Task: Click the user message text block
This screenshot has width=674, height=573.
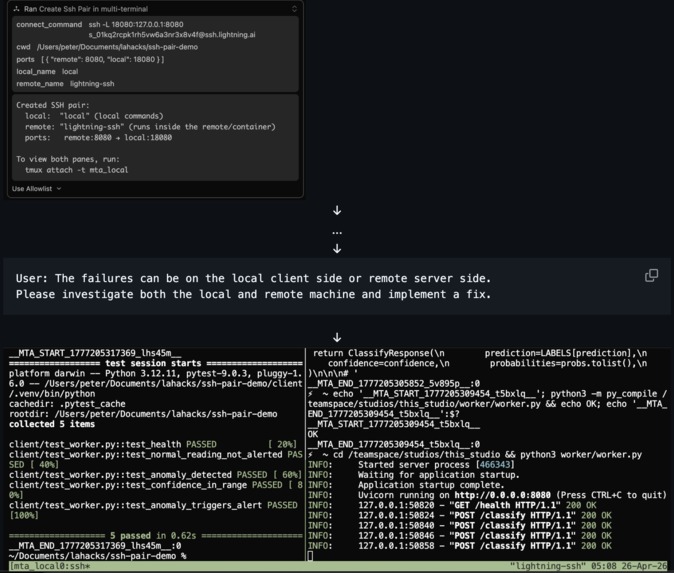Action: click(x=253, y=286)
